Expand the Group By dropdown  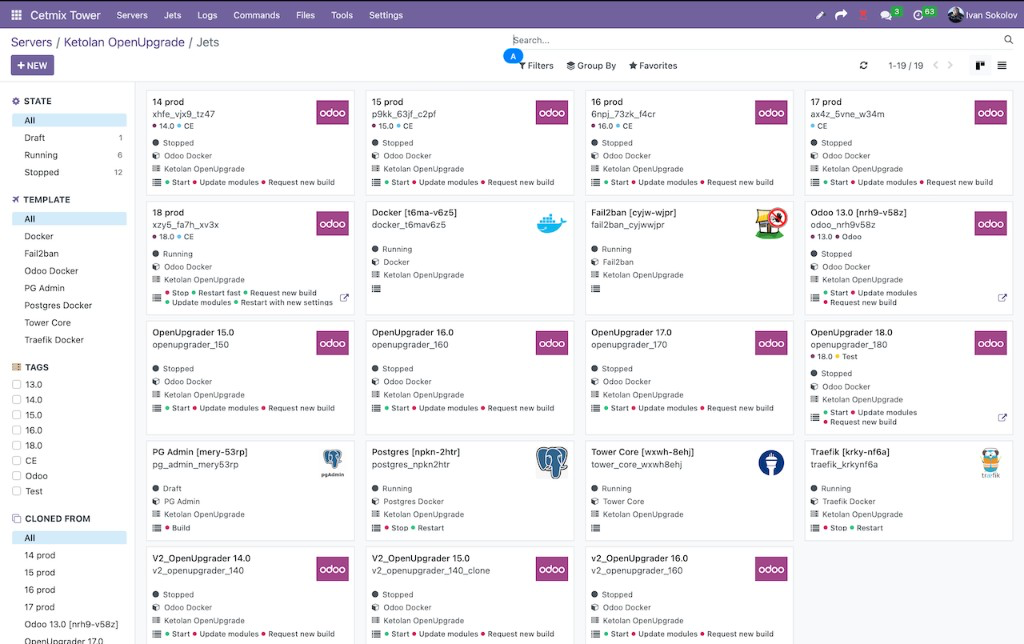[x=591, y=66]
